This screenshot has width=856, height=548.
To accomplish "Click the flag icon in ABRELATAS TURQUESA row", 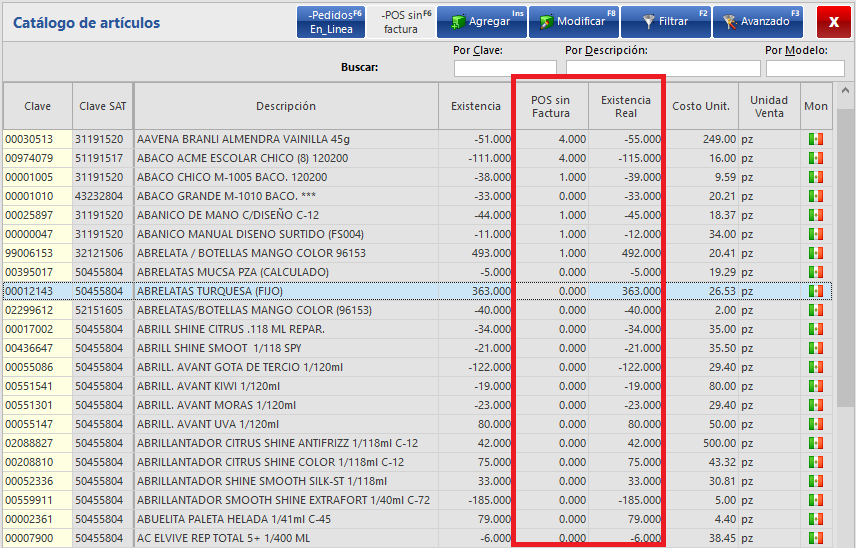I will 815,291.
